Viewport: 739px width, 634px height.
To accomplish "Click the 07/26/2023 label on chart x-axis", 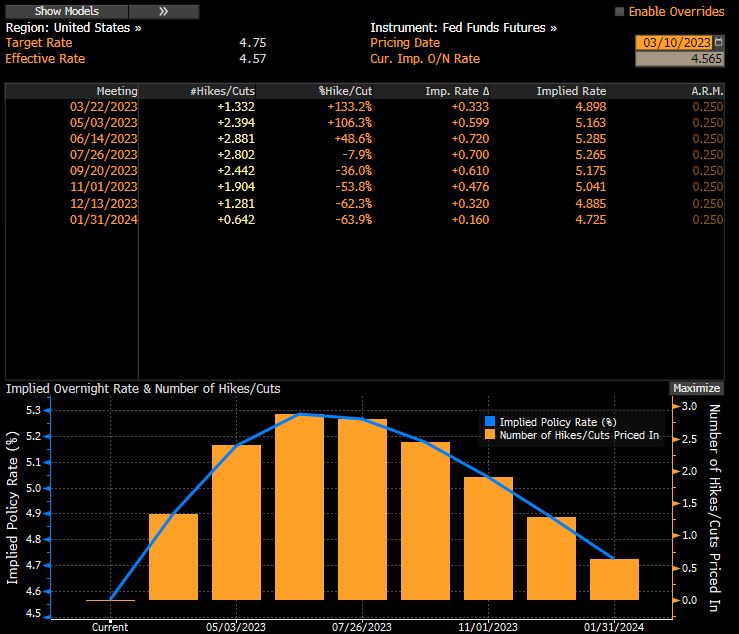I will (x=361, y=627).
